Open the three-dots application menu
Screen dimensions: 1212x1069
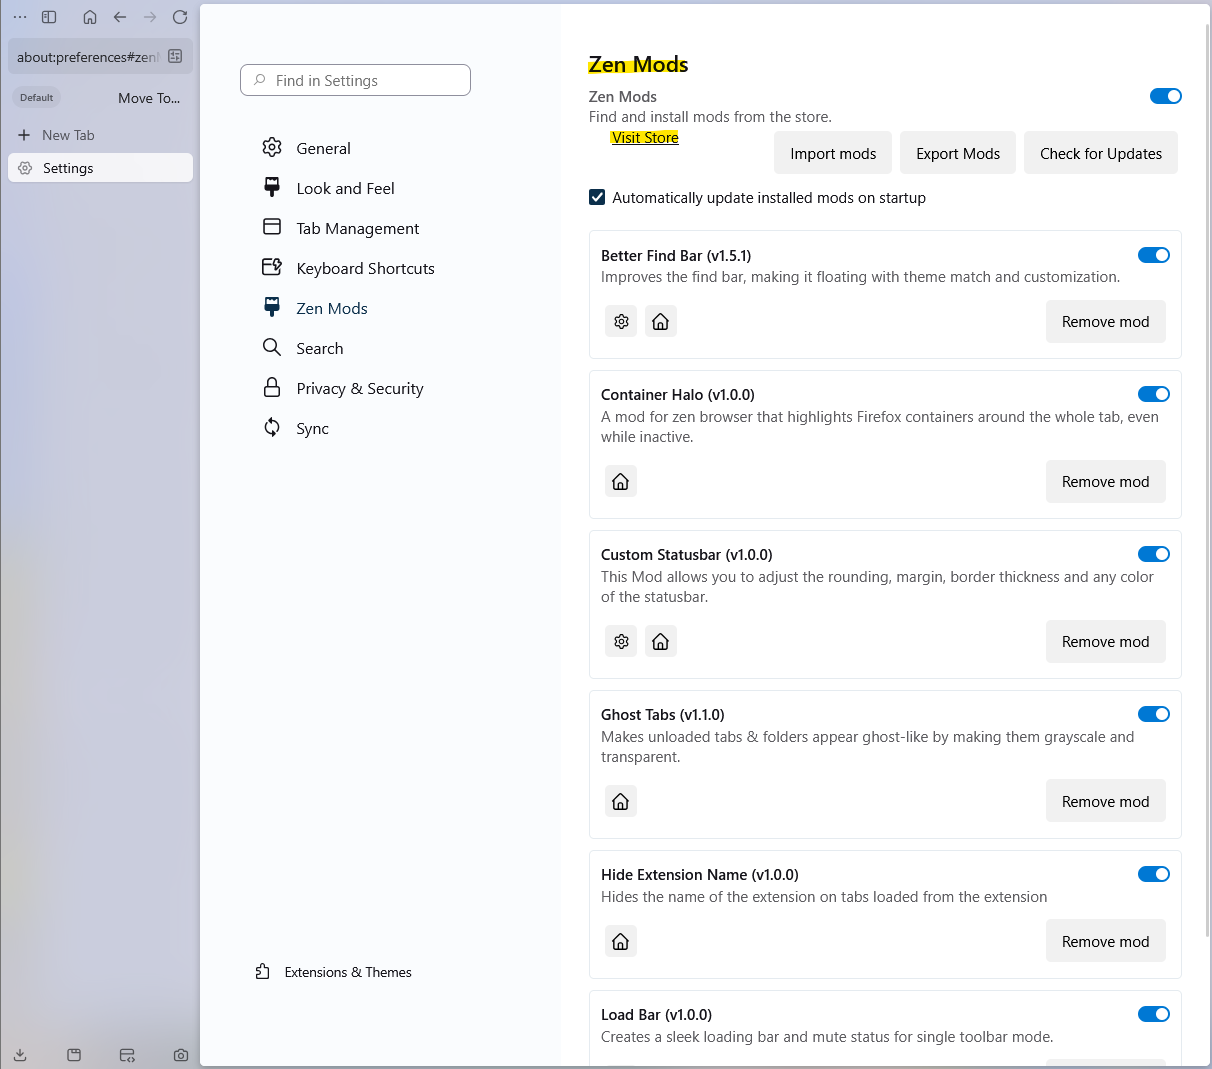(x=20, y=17)
